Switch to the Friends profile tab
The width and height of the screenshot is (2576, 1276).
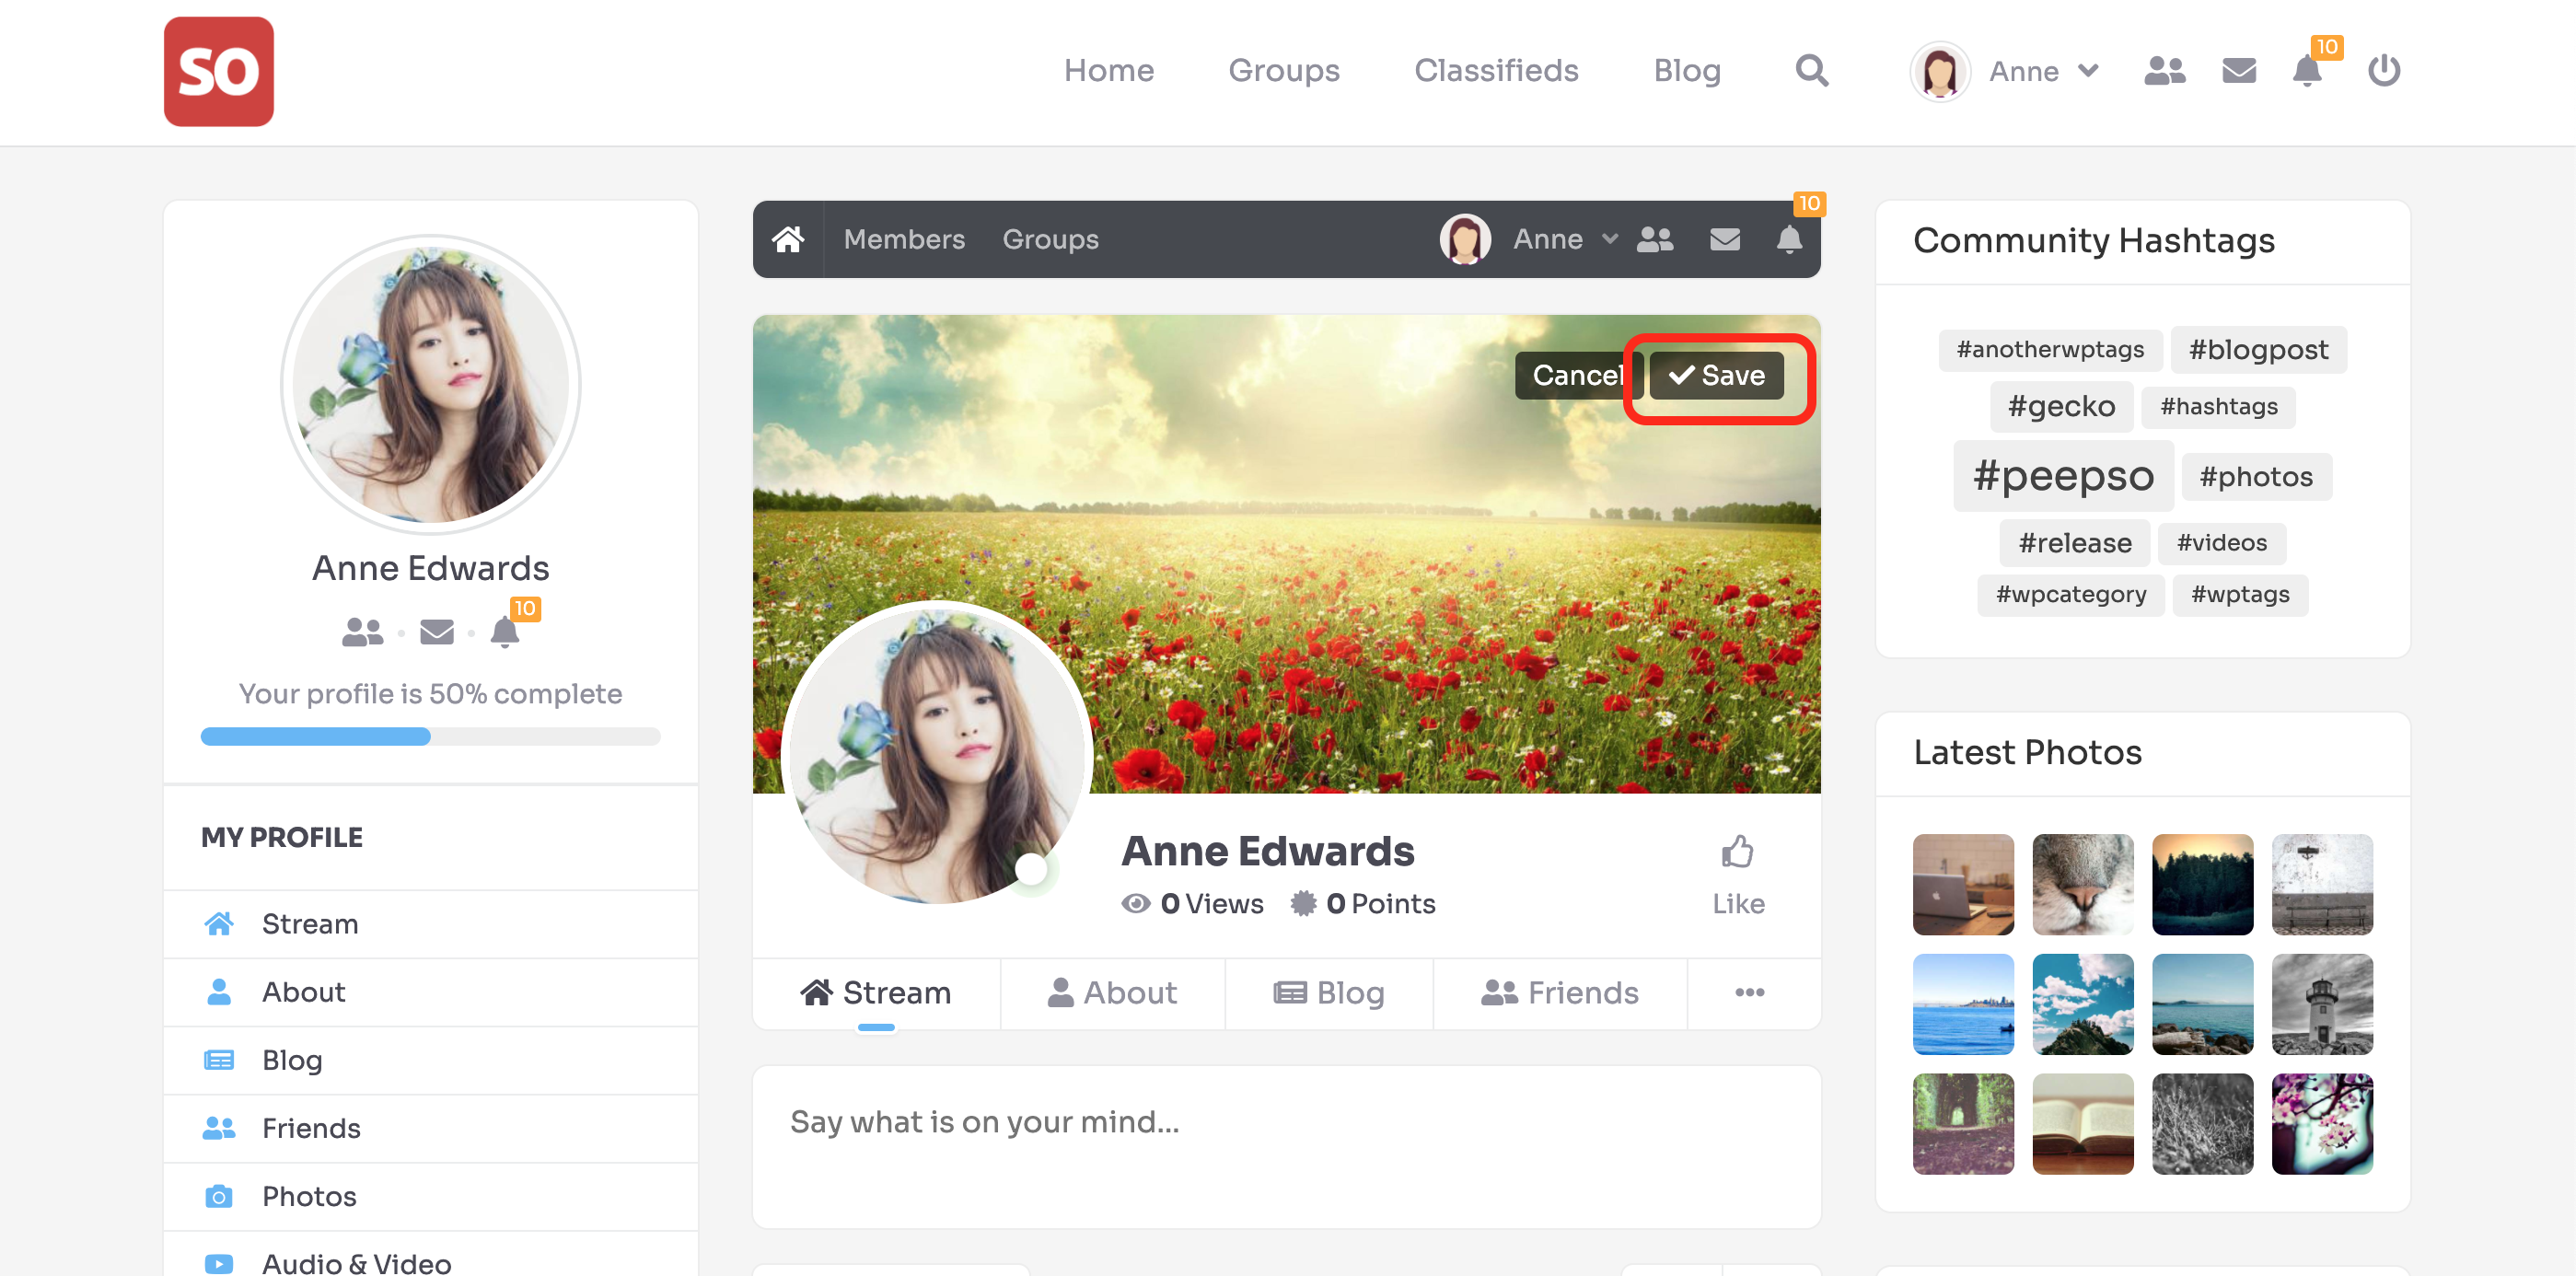[1559, 993]
